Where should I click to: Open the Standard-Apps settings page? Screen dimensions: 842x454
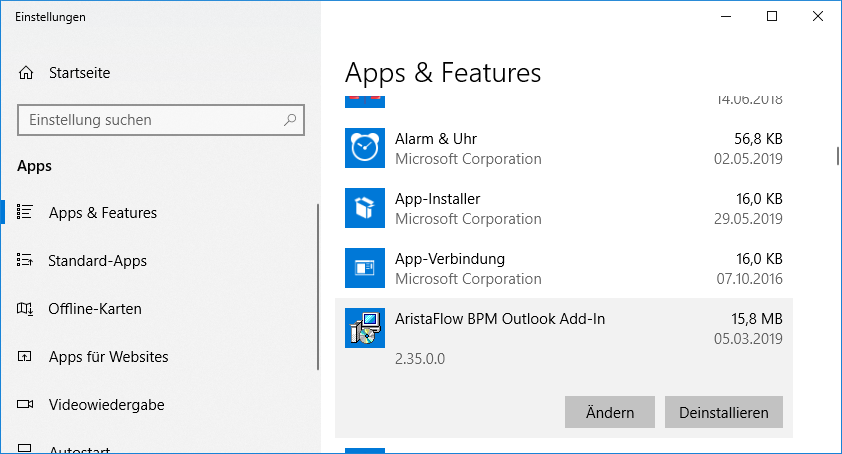point(97,261)
